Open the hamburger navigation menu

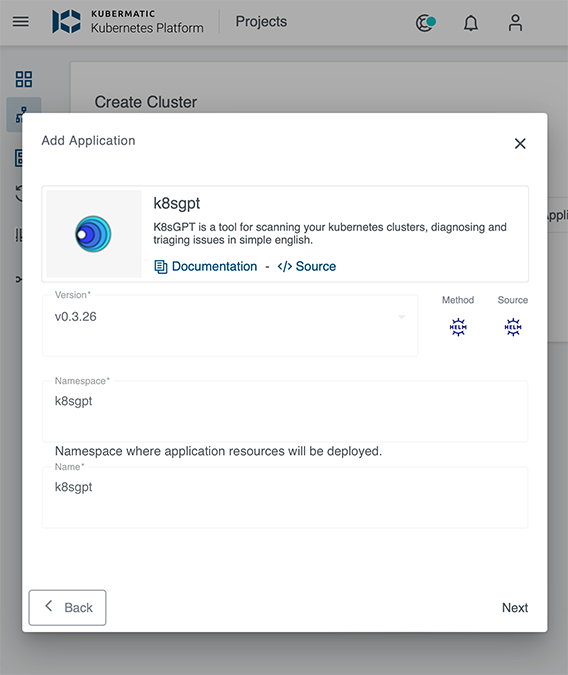click(x=21, y=22)
